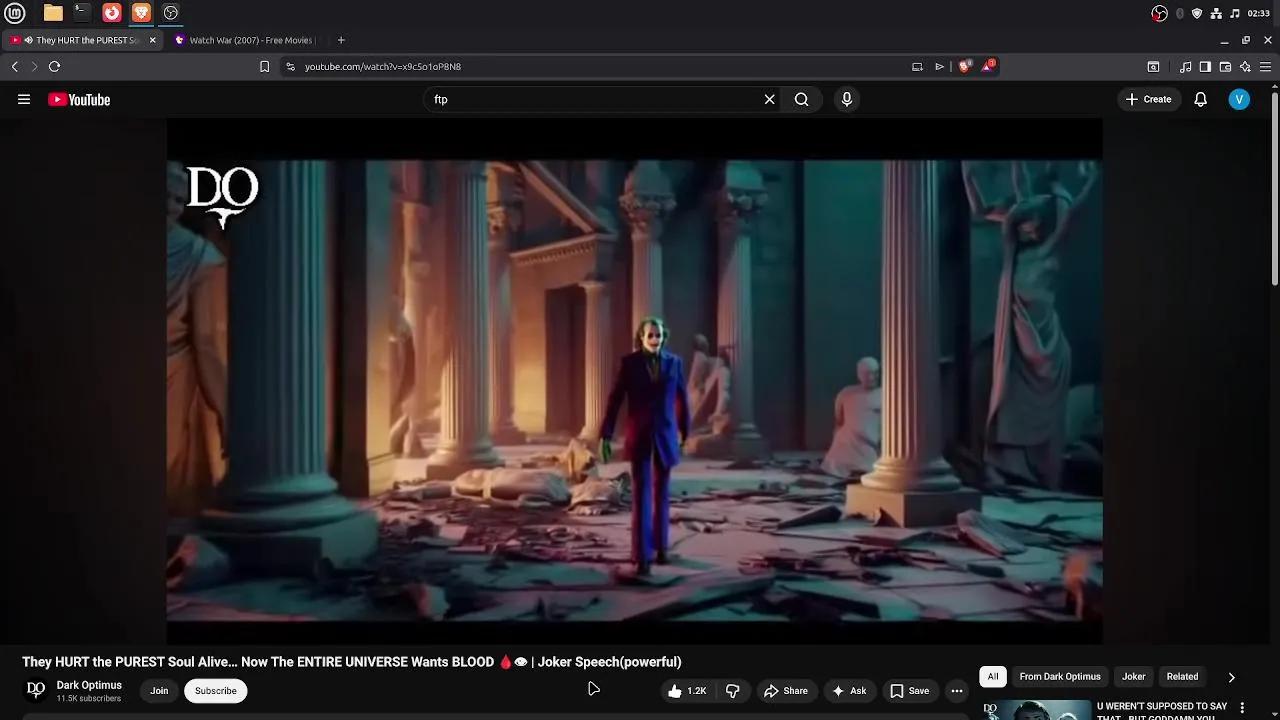Image resolution: width=1280 pixels, height=720 pixels.
Task: Open the Create menu
Action: pos(1148,99)
